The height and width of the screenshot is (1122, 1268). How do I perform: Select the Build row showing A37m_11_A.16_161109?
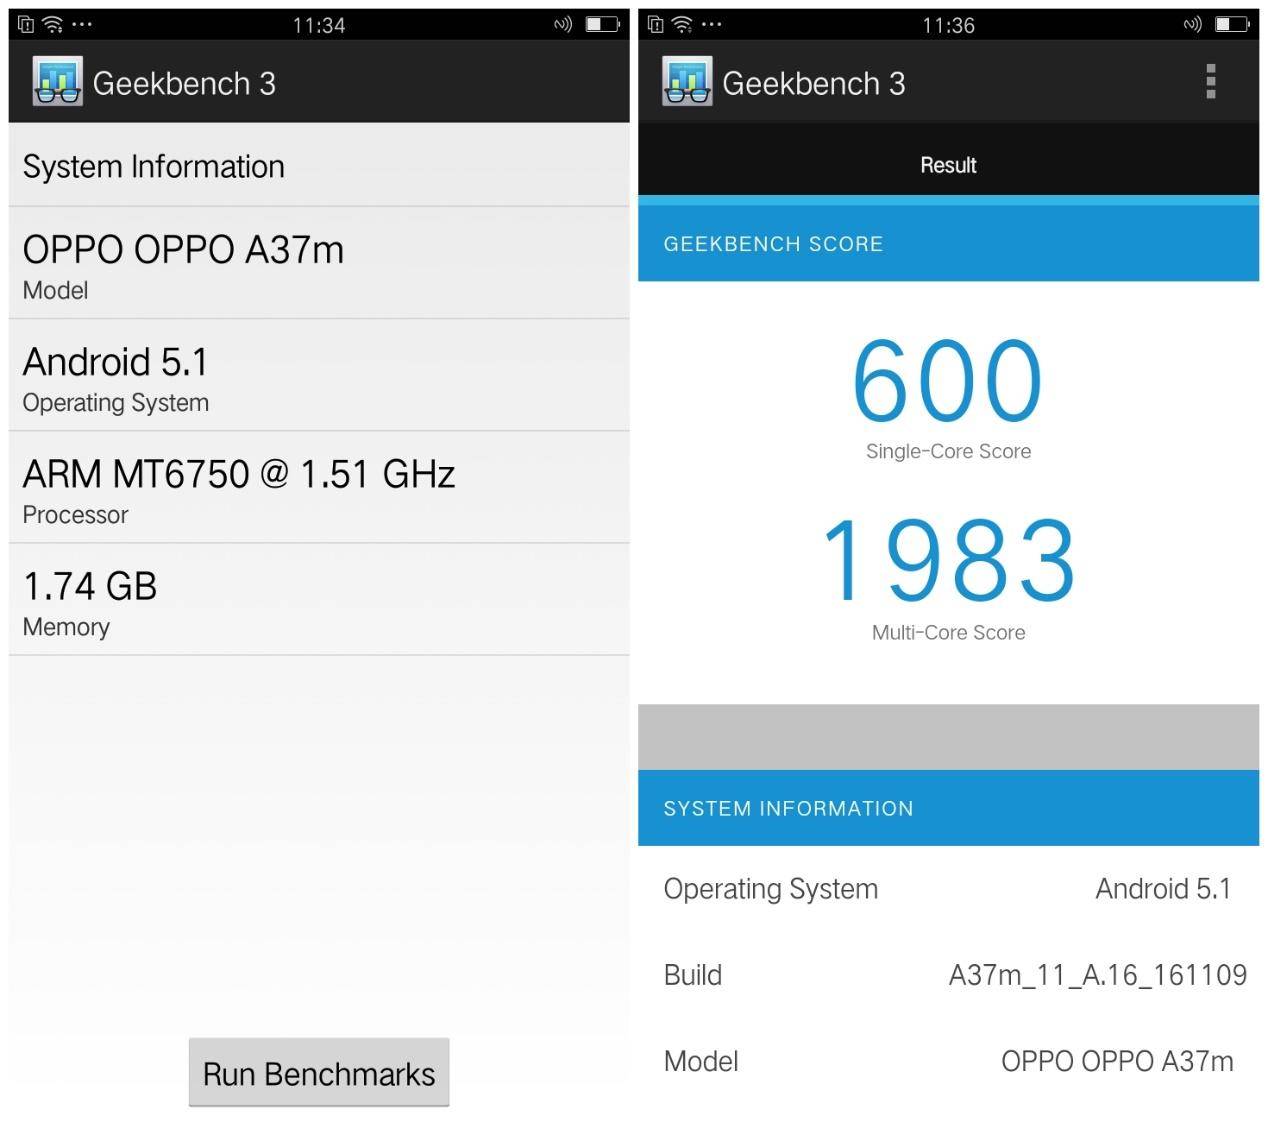[947, 975]
